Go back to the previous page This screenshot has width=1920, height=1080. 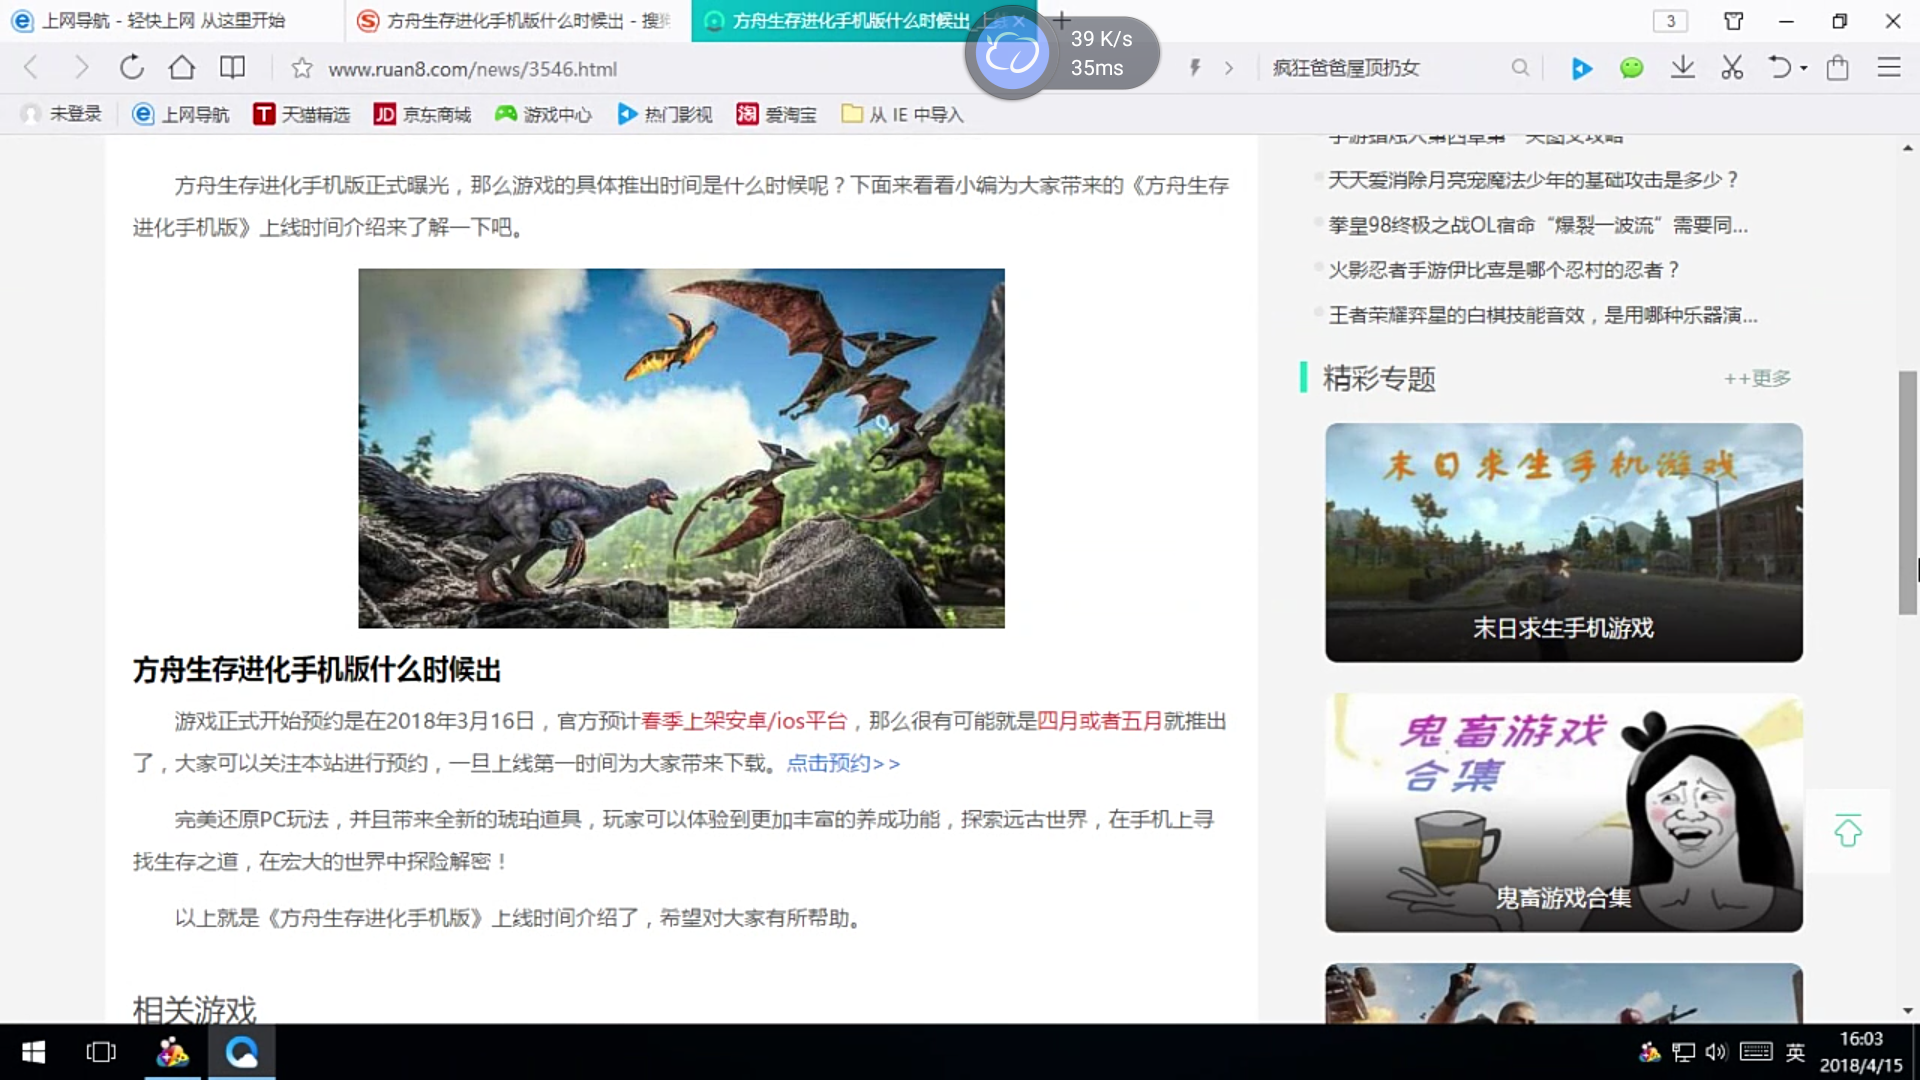pyautogui.click(x=30, y=68)
